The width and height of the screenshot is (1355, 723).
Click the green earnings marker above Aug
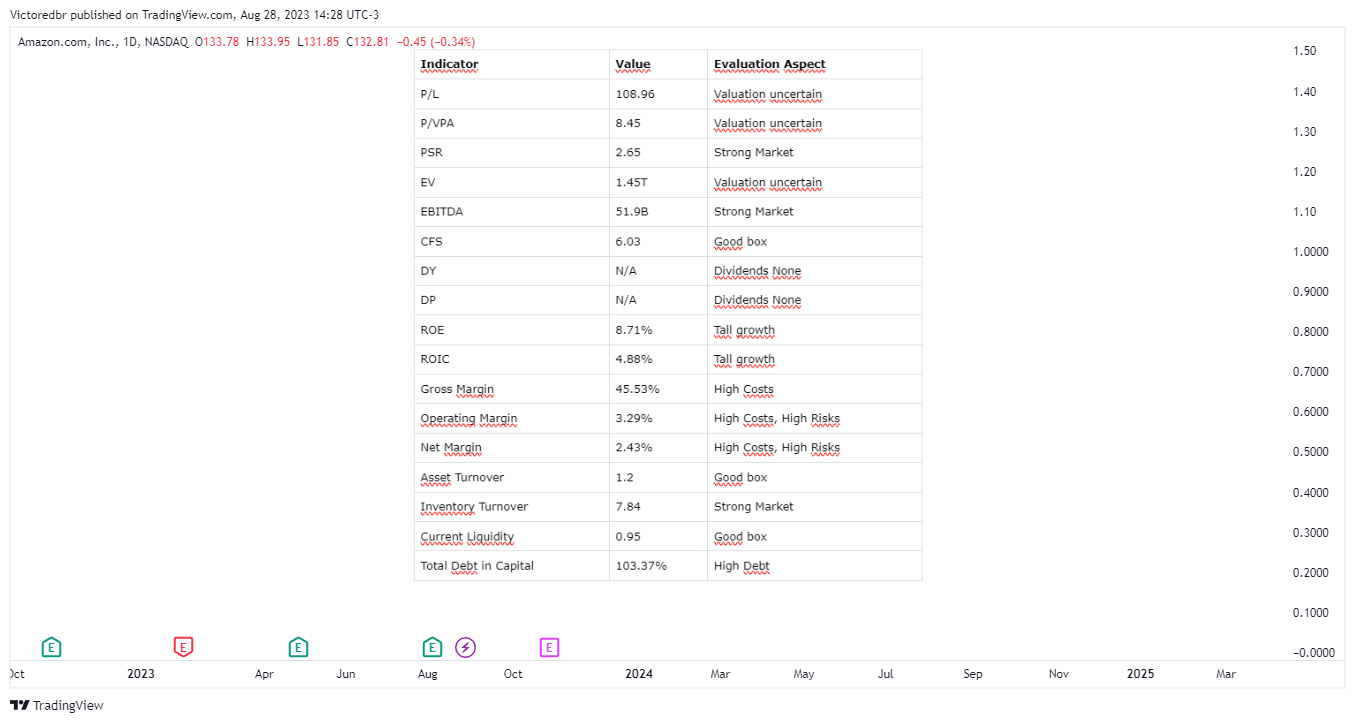(x=432, y=647)
